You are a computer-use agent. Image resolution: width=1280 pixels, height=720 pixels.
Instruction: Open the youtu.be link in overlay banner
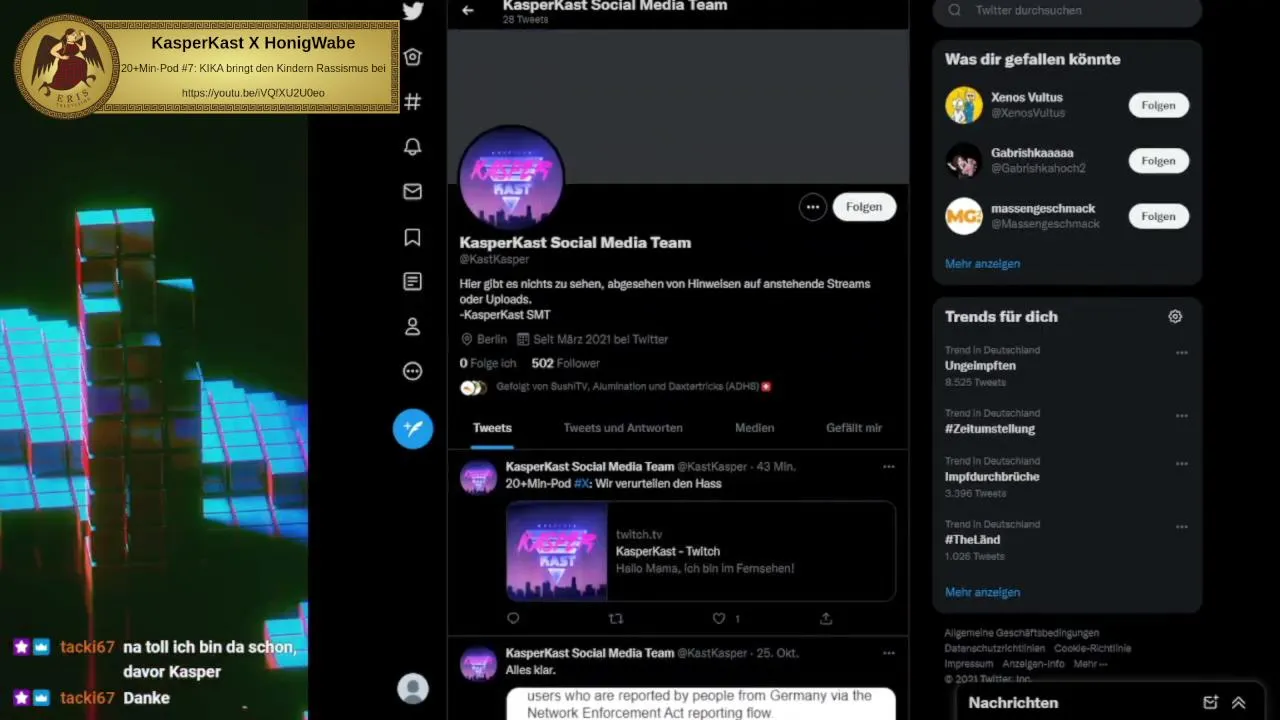point(253,93)
